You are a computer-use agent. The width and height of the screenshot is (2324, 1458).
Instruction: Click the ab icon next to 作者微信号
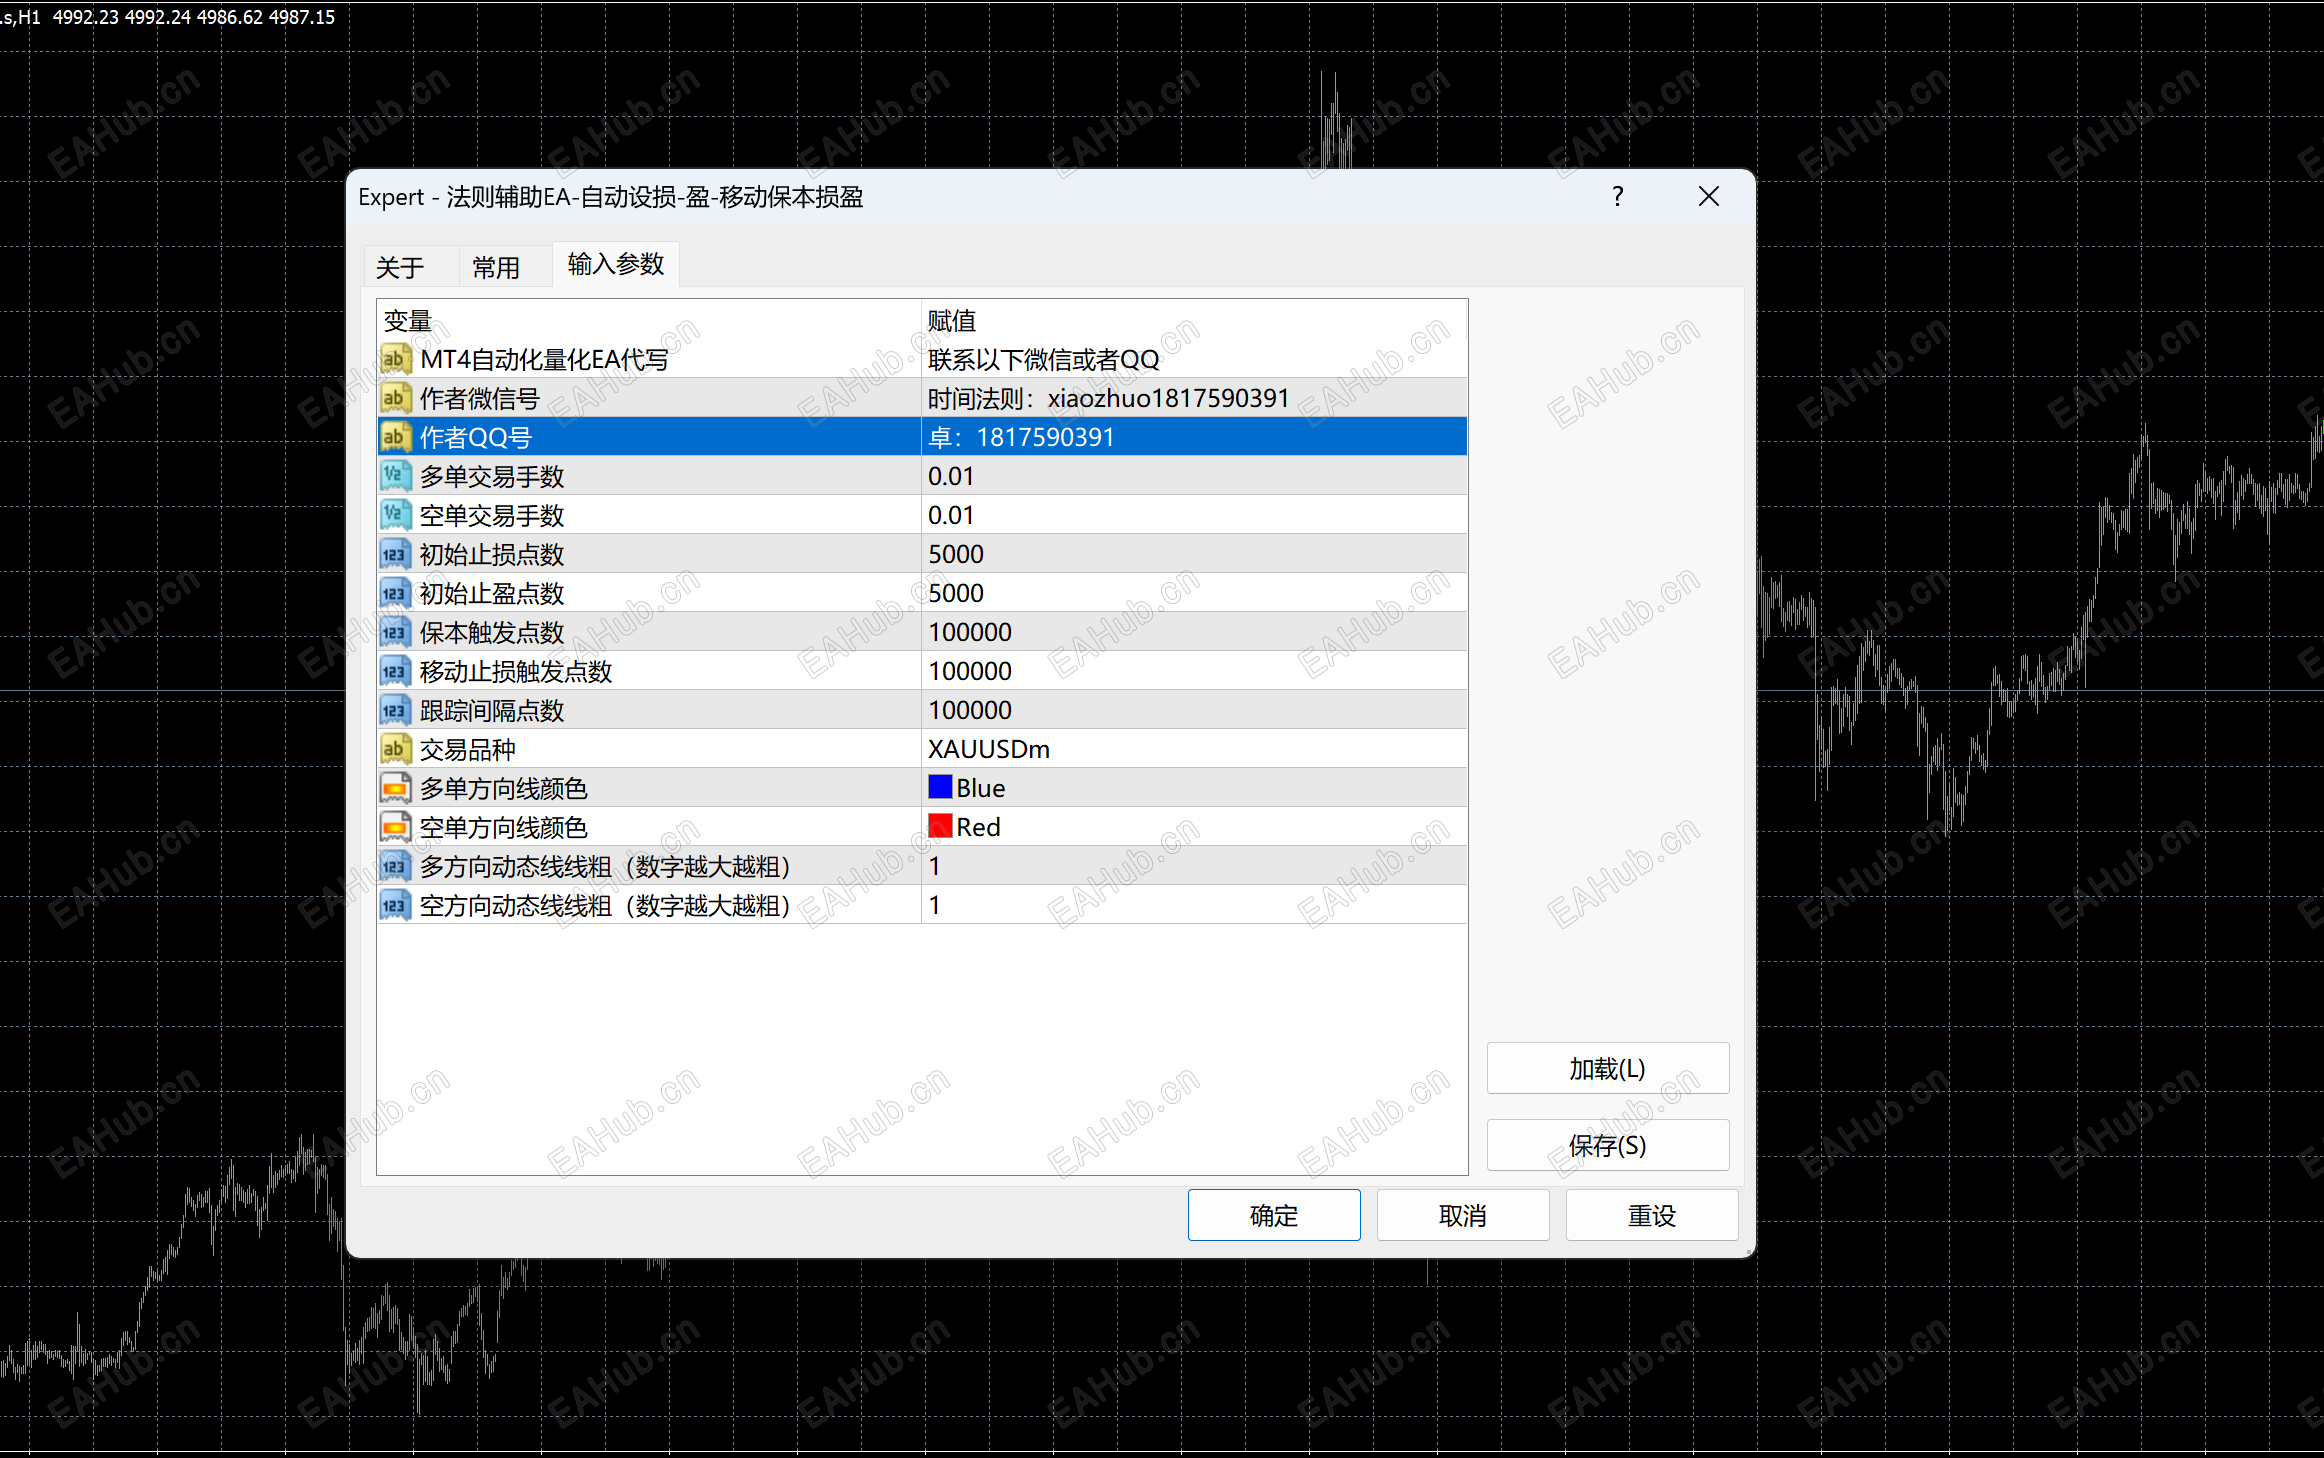[395, 398]
